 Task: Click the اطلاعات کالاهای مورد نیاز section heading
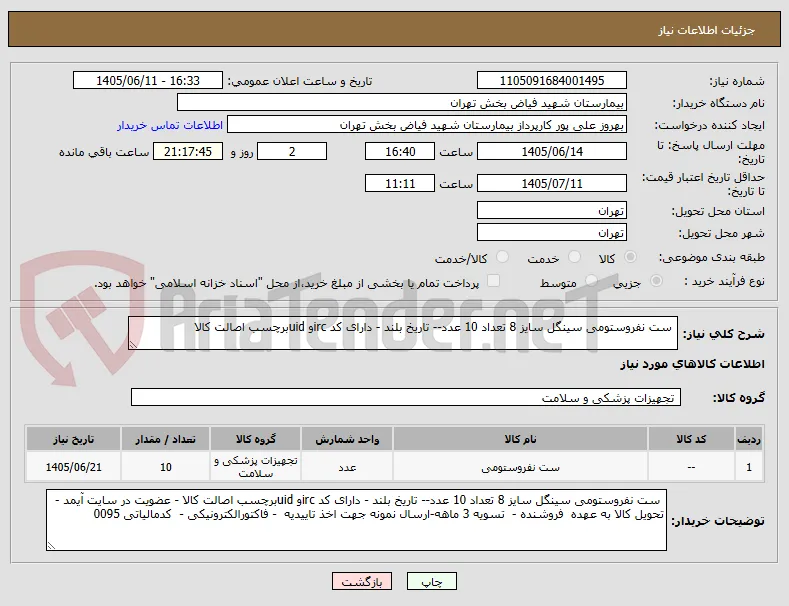(692, 364)
